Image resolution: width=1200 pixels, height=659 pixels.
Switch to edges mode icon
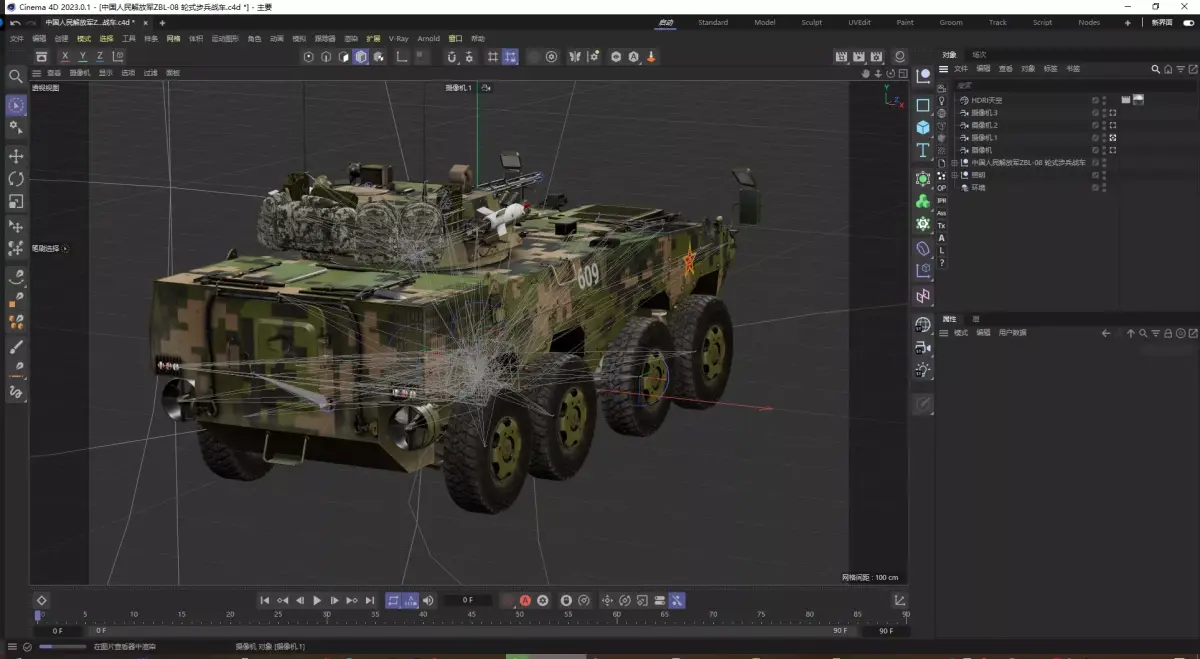326,57
